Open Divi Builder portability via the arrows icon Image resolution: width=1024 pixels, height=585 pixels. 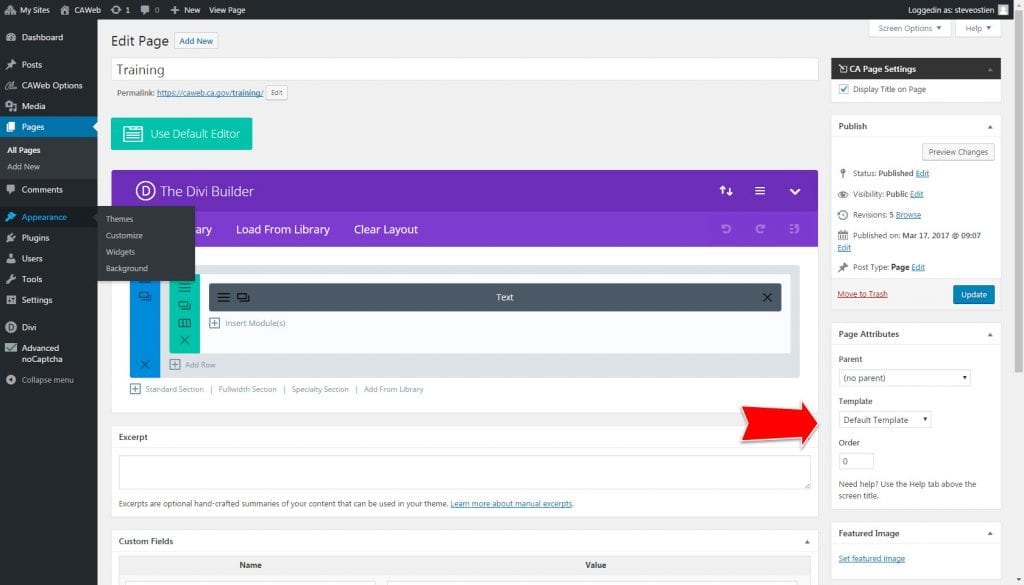click(x=725, y=190)
